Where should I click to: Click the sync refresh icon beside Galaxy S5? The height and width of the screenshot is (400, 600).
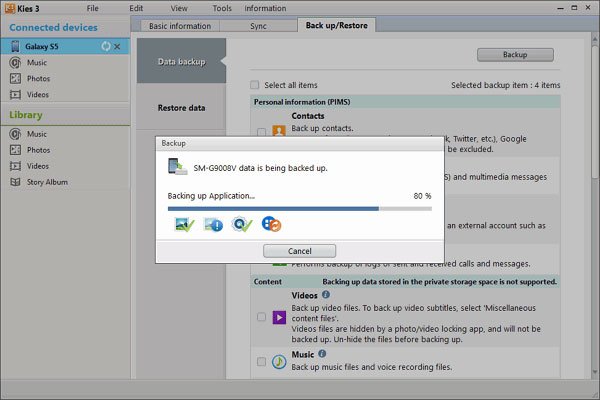tap(106, 46)
